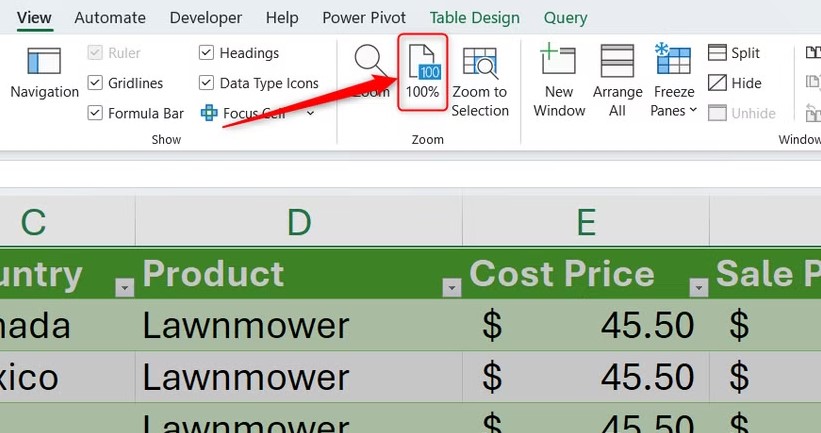The height and width of the screenshot is (433, 821).
Task: Click the formula bar input area
Action: pos(410,174)
